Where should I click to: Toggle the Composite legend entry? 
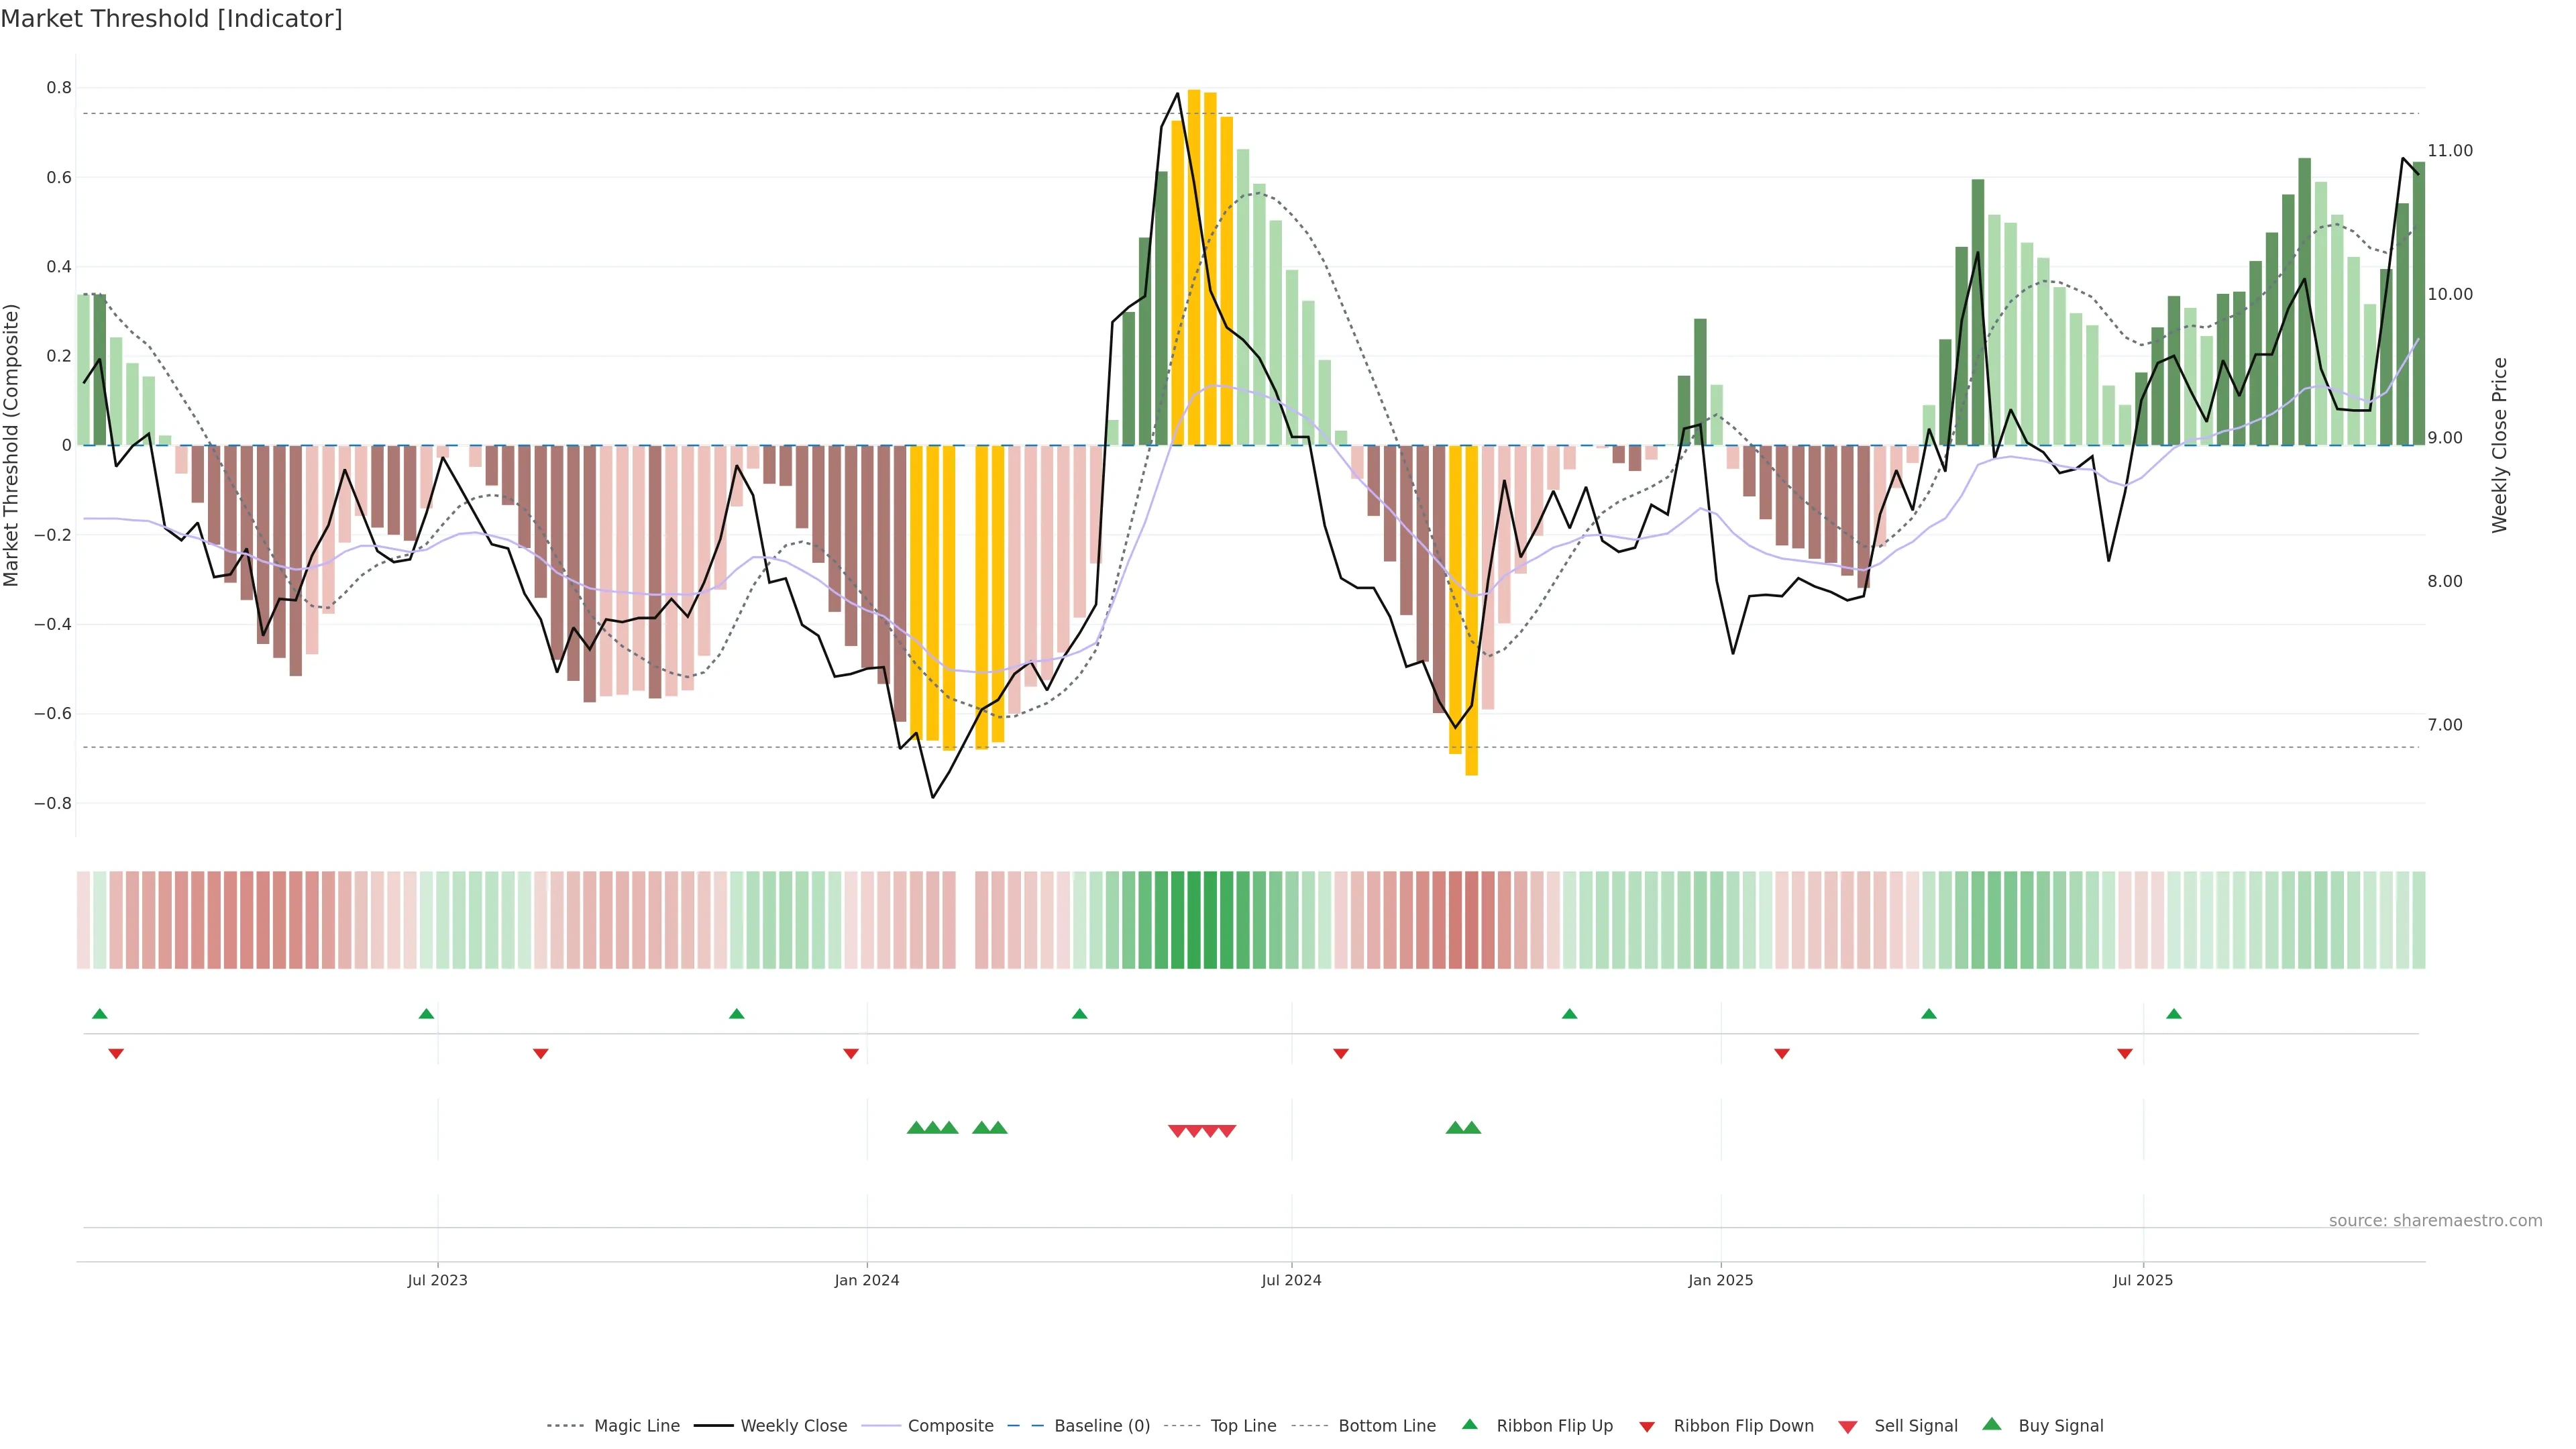[950, 1426]
